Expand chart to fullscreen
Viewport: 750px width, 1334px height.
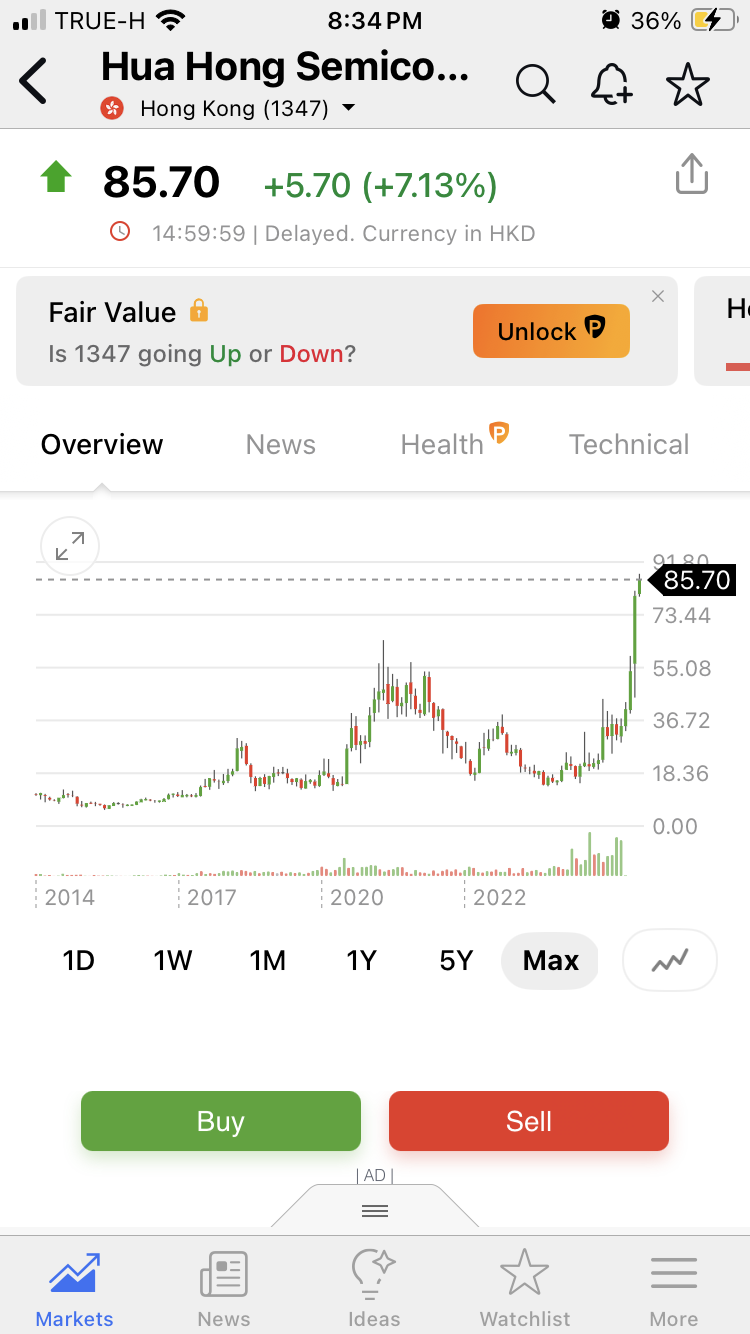[70, 547]
